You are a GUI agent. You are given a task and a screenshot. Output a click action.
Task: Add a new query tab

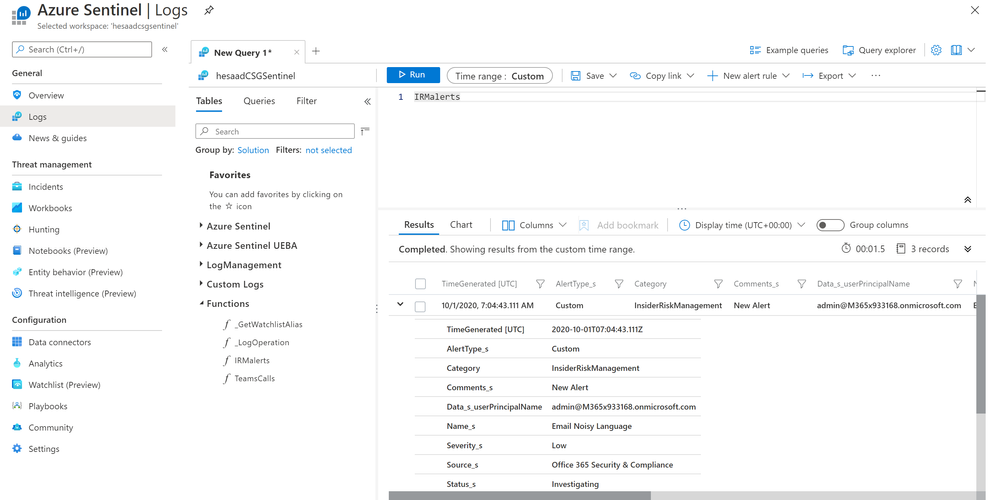[x=315, y=52]
